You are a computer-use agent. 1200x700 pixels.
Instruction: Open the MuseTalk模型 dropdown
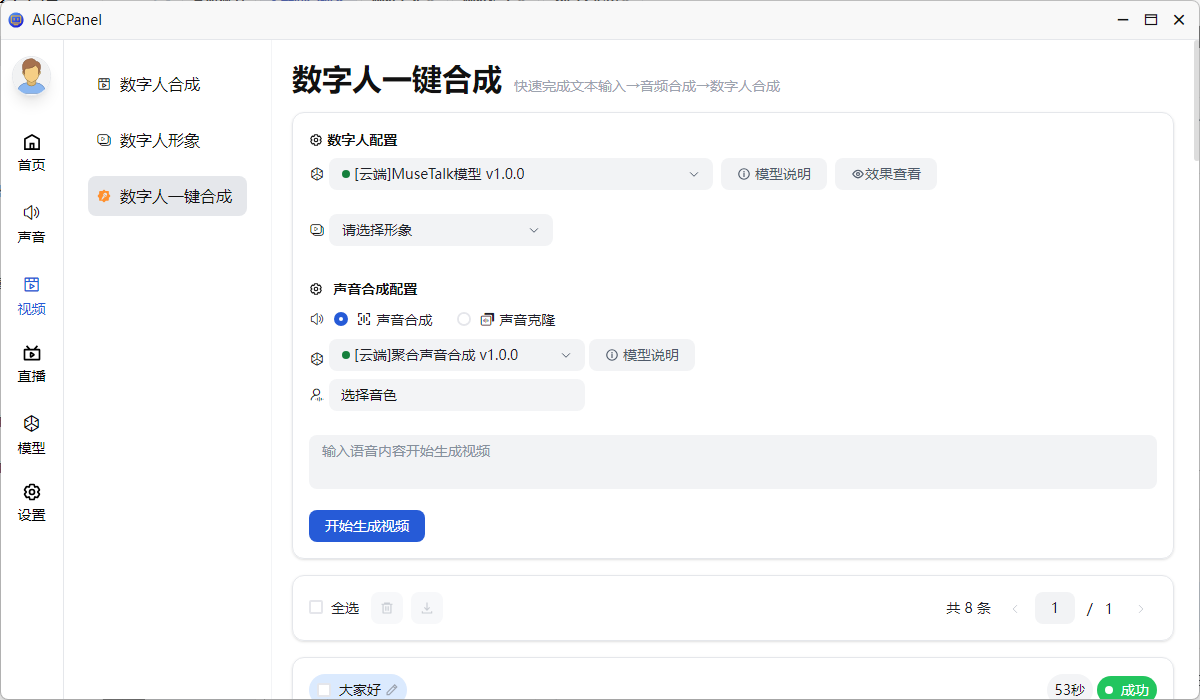[x=520, y=173]
